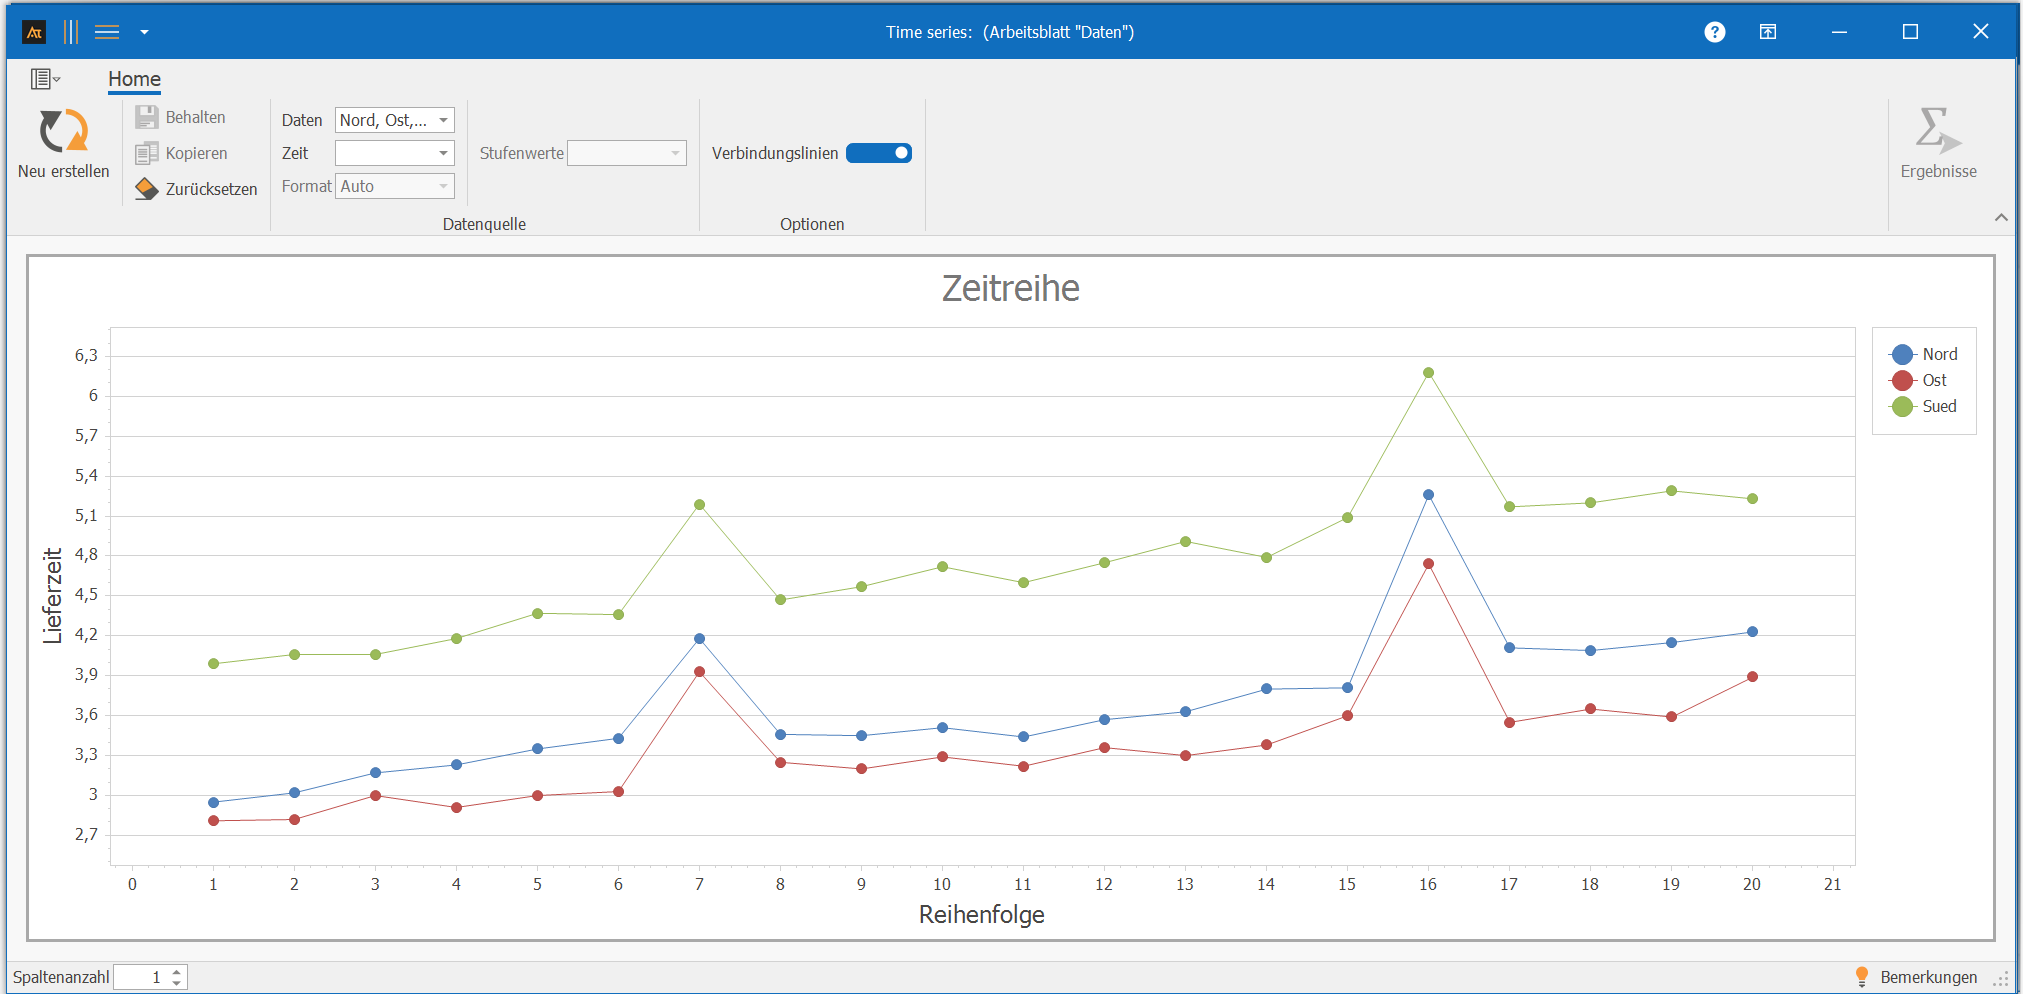Switch to the Home tab

tap(134, 79)
